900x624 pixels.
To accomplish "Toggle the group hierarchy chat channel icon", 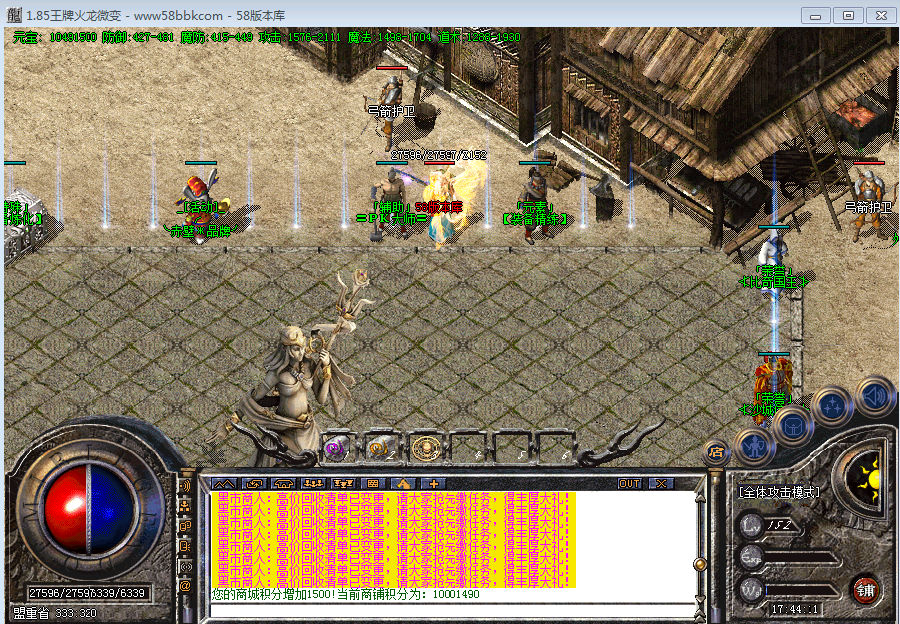I will (x=185, y=506).
